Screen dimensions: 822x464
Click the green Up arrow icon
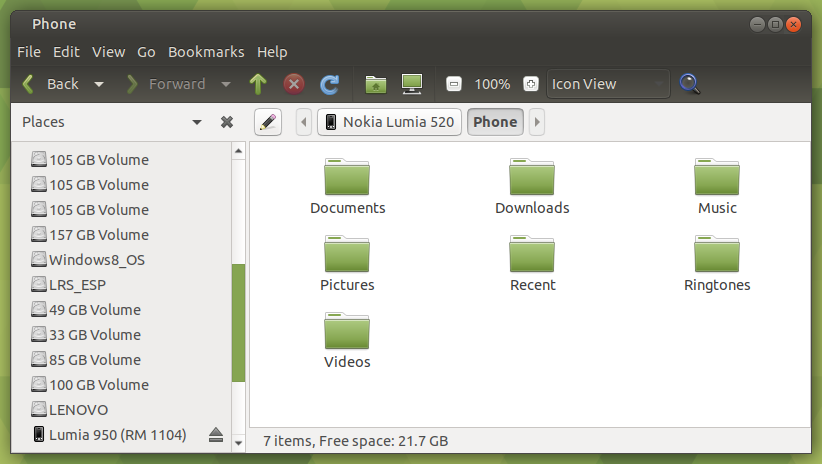pos(258,84)
